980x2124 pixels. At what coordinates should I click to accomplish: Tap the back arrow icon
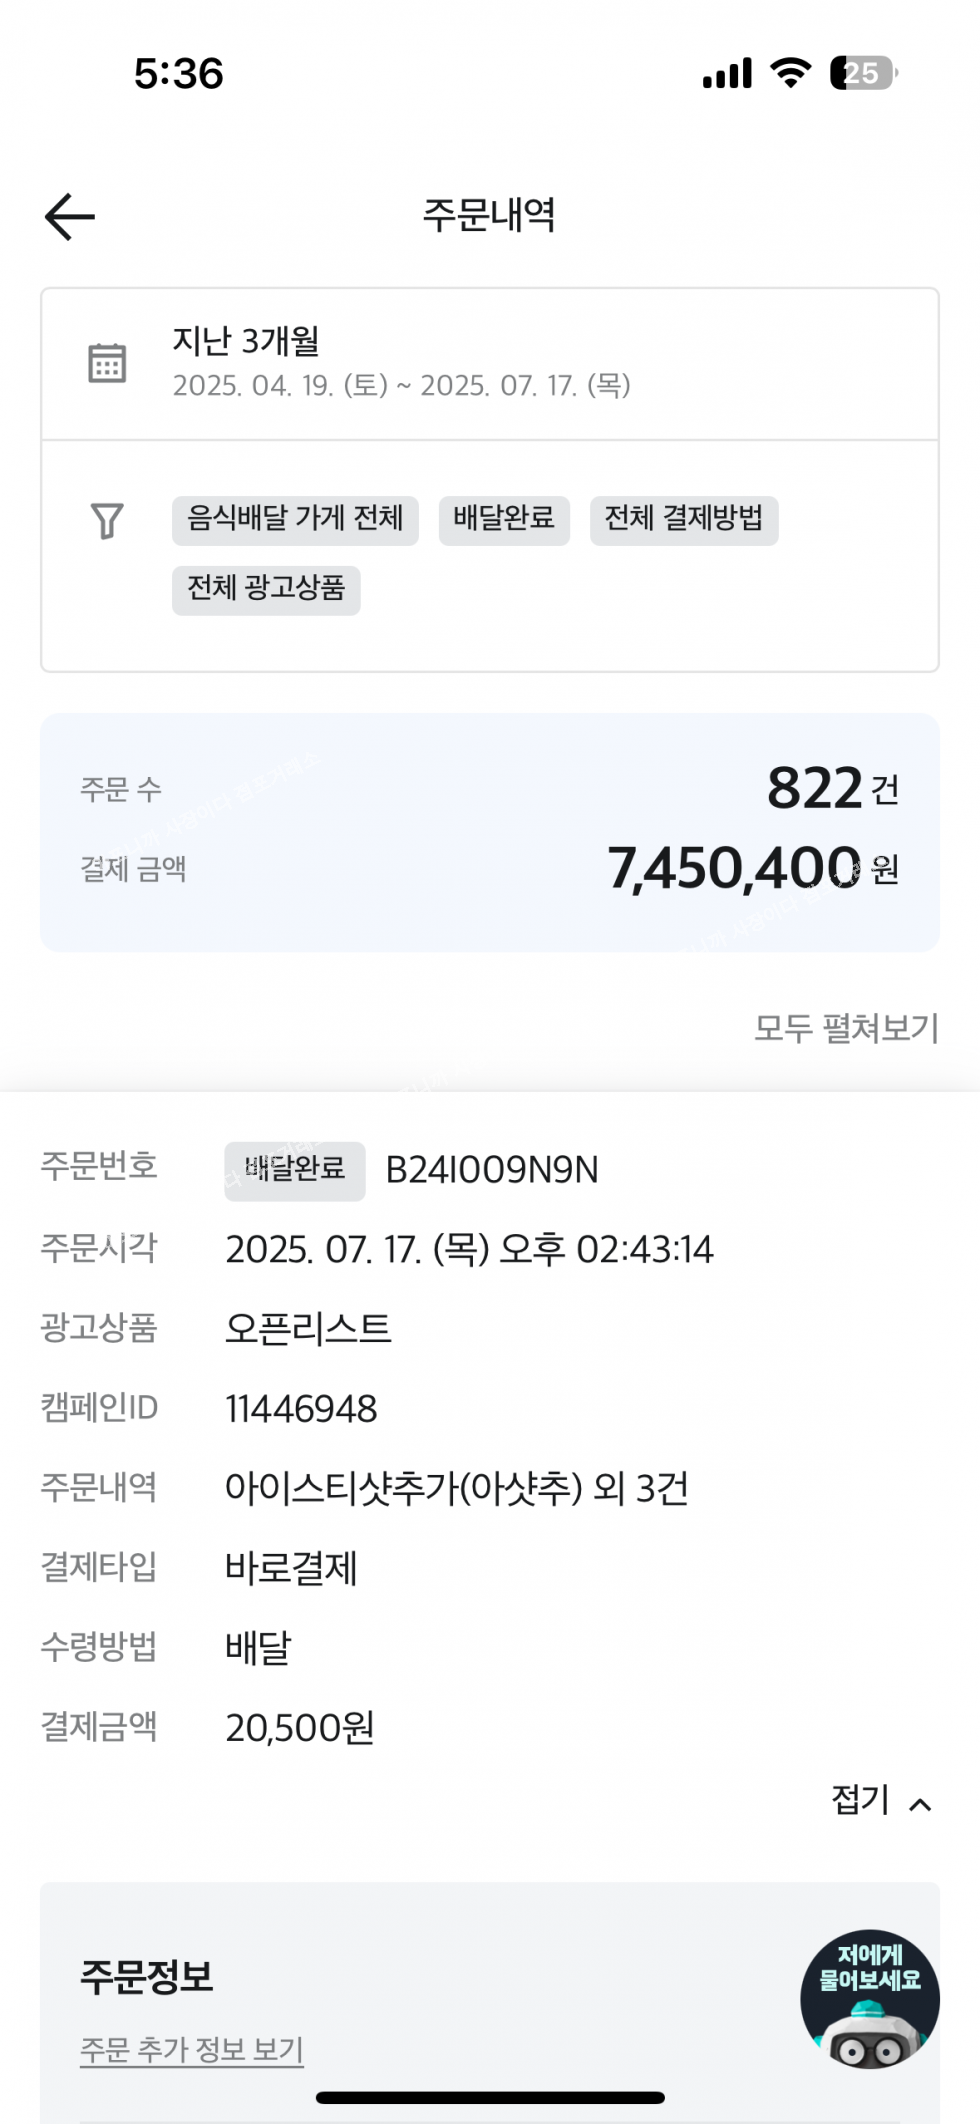pos(70,216)
